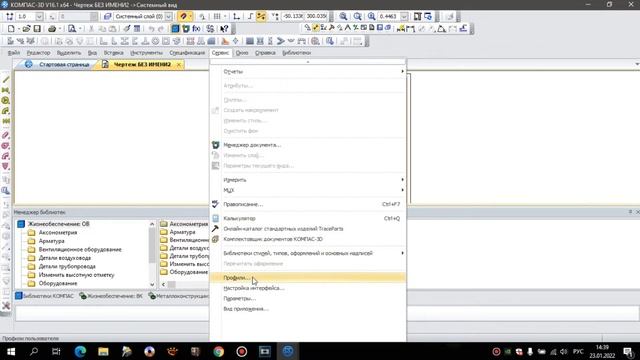Image resolution: width=640 pixels, height=360 pixels.
Task: Open Параметры from the Сервис menu
Action: (308, 298)
